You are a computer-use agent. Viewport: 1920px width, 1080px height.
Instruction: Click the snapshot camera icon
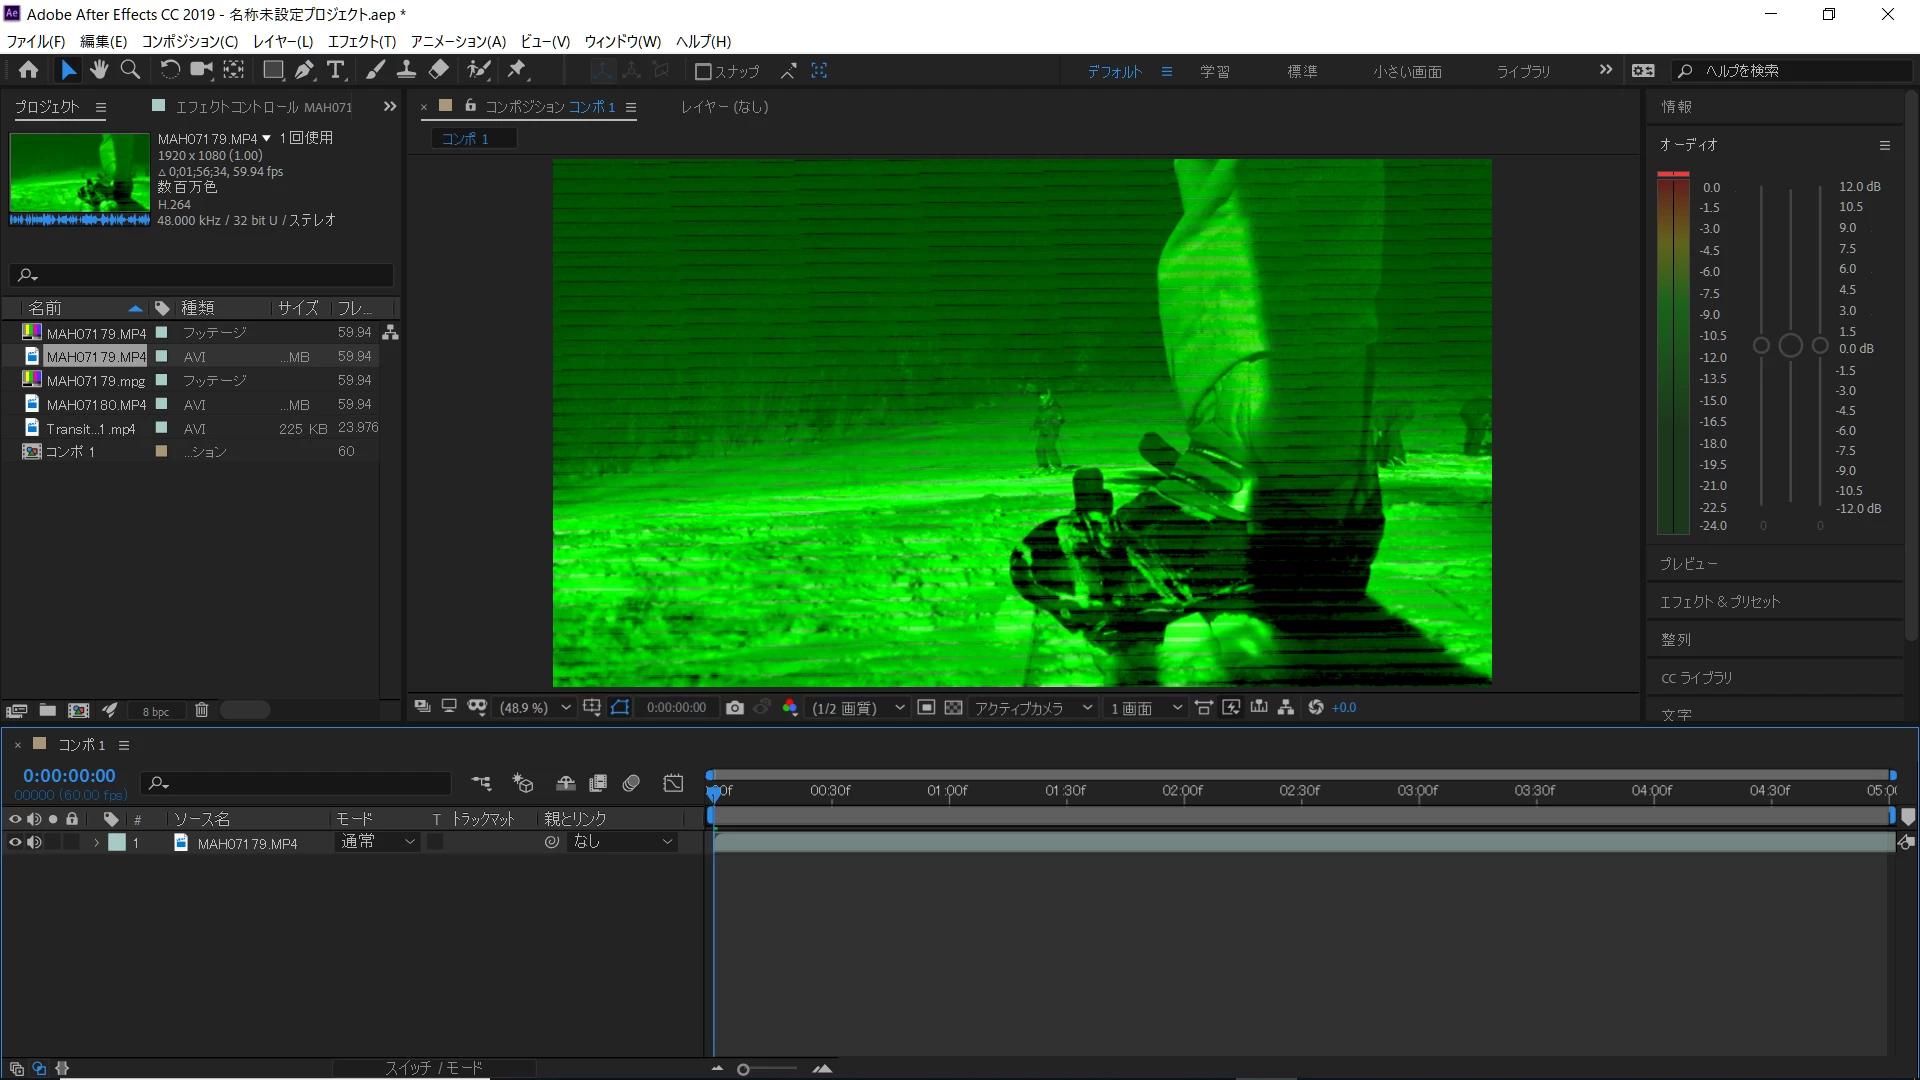pos(735,708)
